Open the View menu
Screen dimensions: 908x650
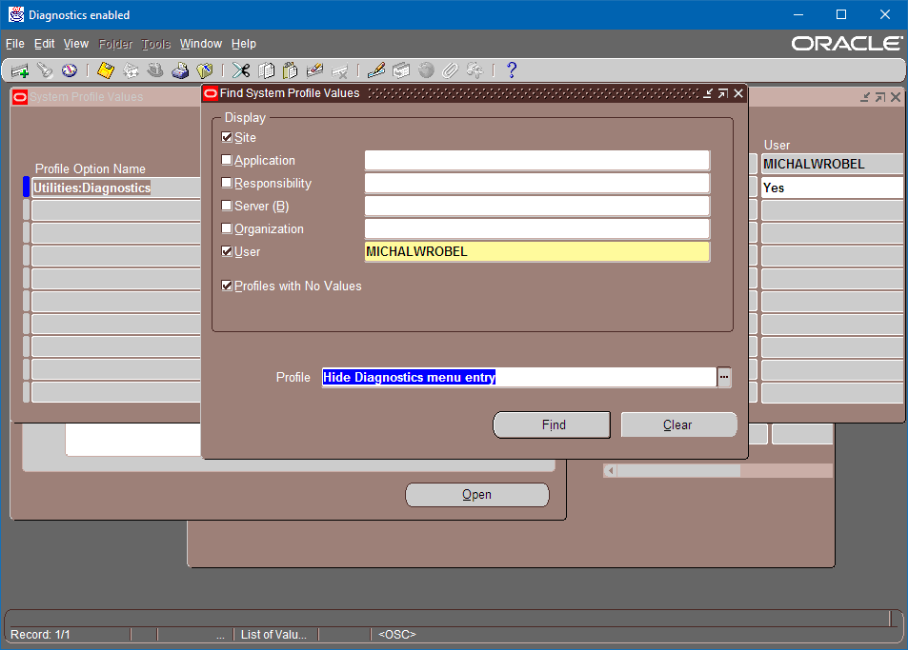tap(76, 44)
